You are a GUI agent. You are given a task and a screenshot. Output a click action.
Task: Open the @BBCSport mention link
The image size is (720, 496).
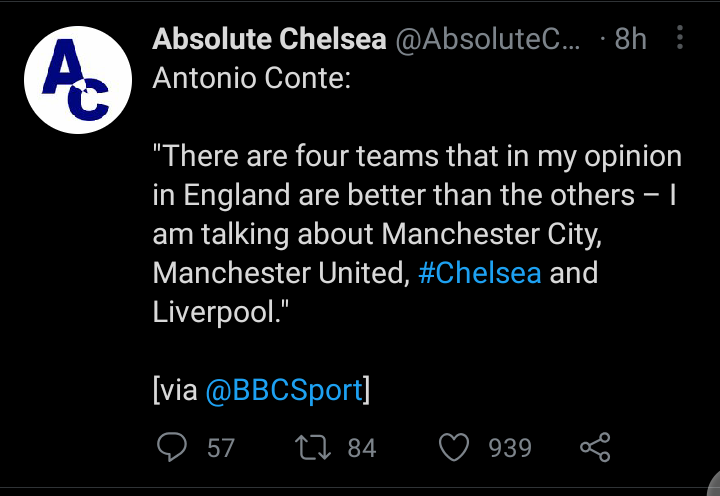click(x=284, y=390)
